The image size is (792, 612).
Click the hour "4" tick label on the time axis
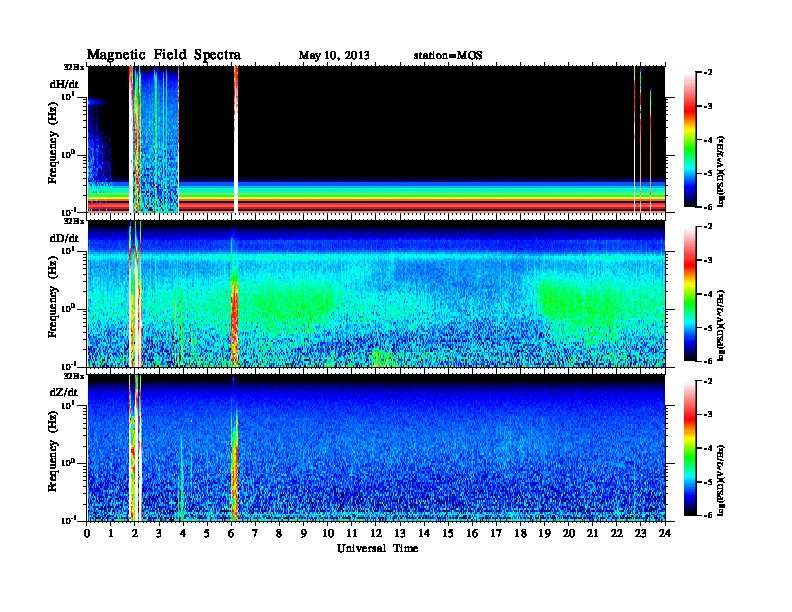183,533
